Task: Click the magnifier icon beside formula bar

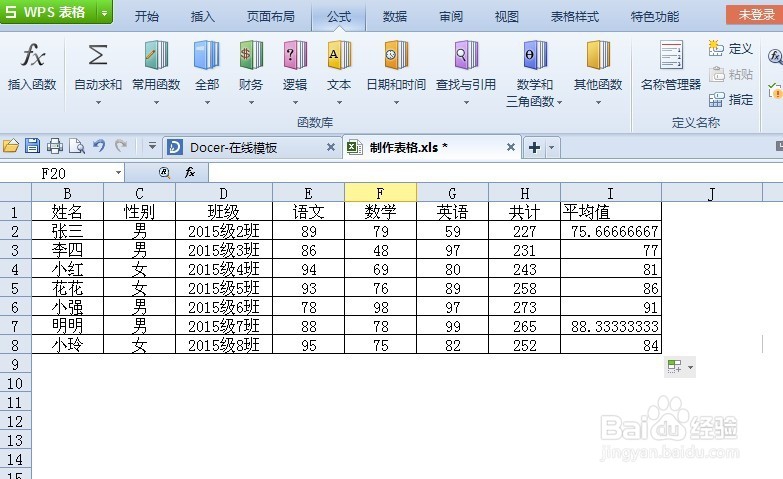Action: [164, 172]
